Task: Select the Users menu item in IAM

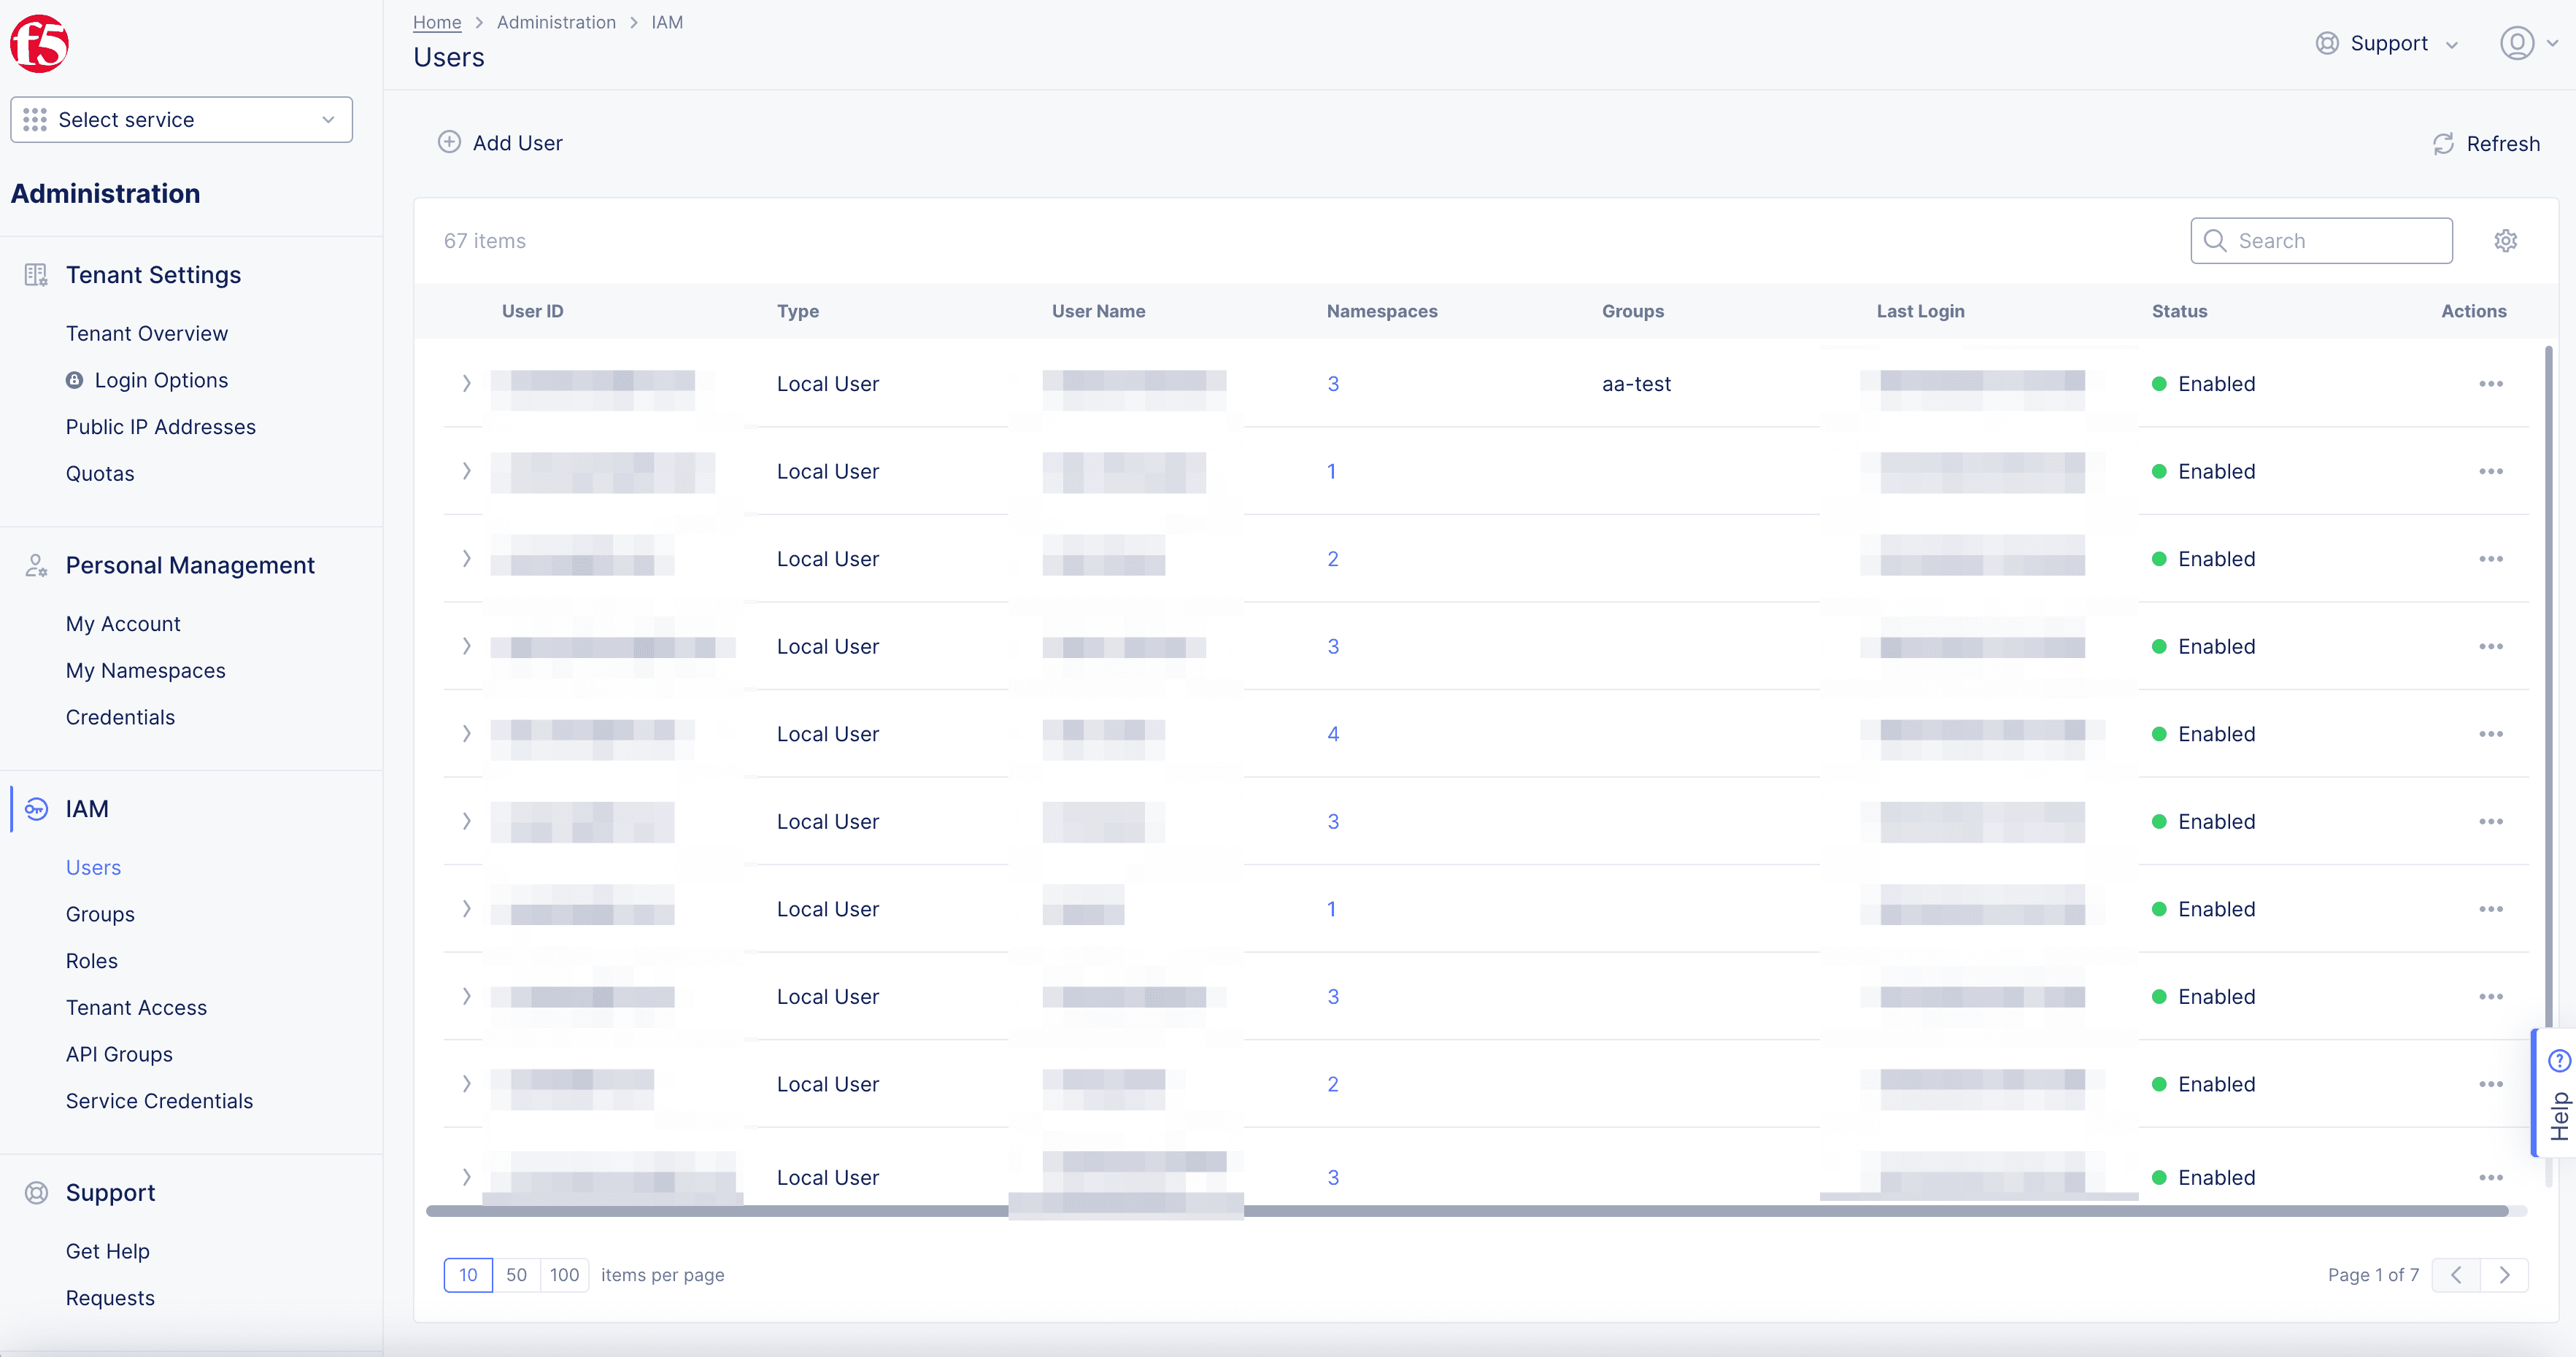Action: tap(92, 867)
